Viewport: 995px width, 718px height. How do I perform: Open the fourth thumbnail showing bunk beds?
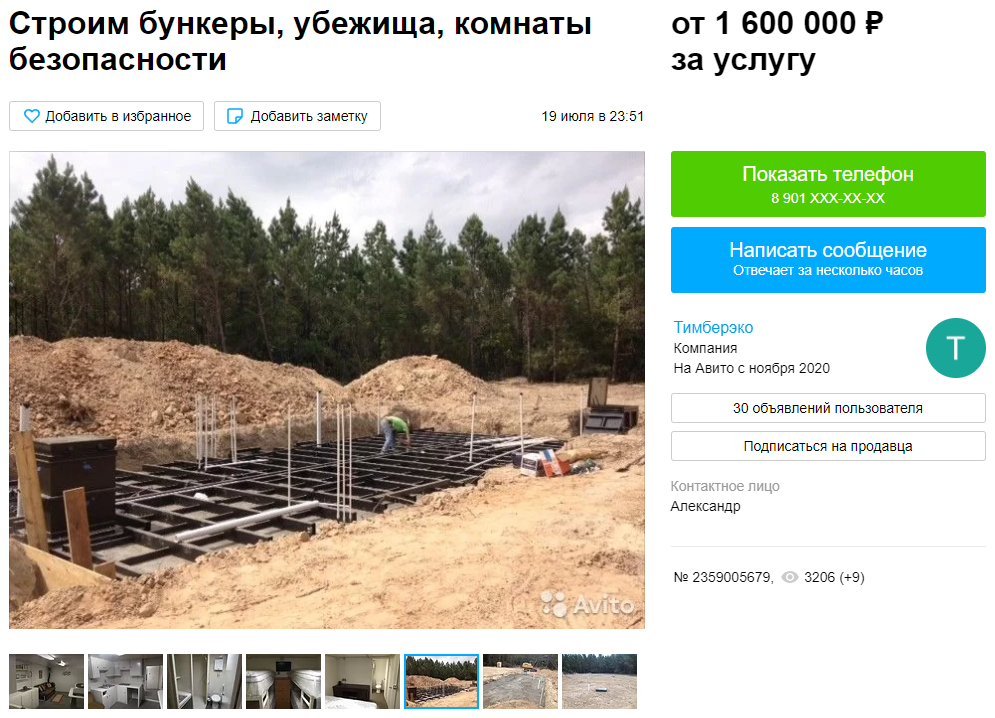(283, 681)
